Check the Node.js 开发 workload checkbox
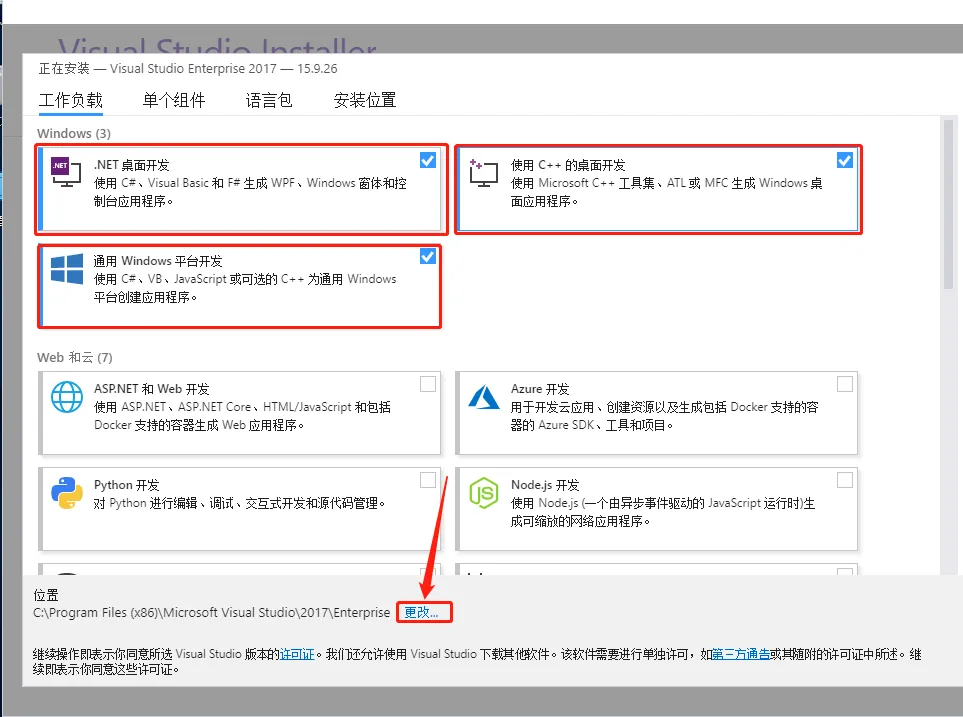Image resolution: width=963 pixels, height=717 pixels. coord(845,480)
